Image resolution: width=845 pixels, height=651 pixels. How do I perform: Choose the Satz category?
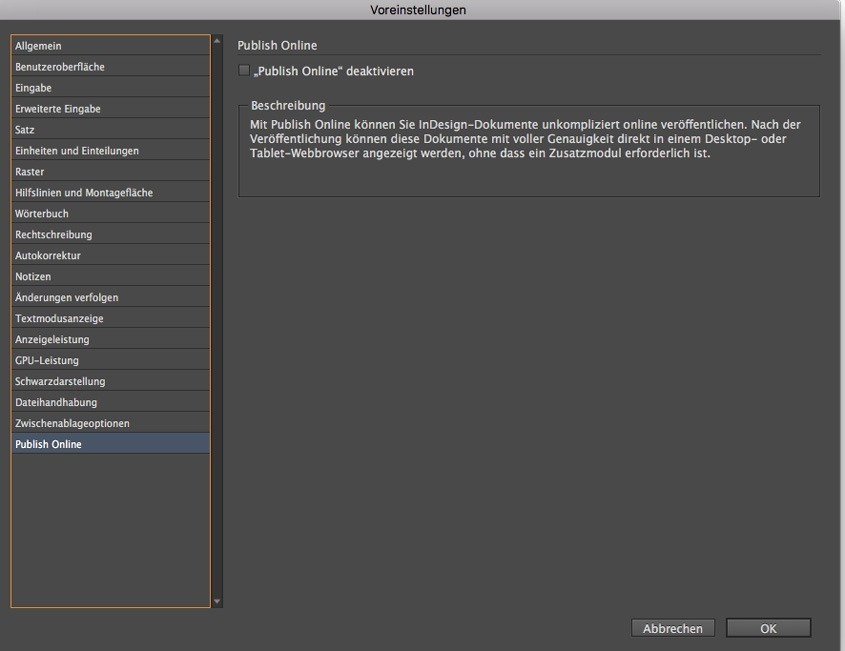(x=110, y=130)
